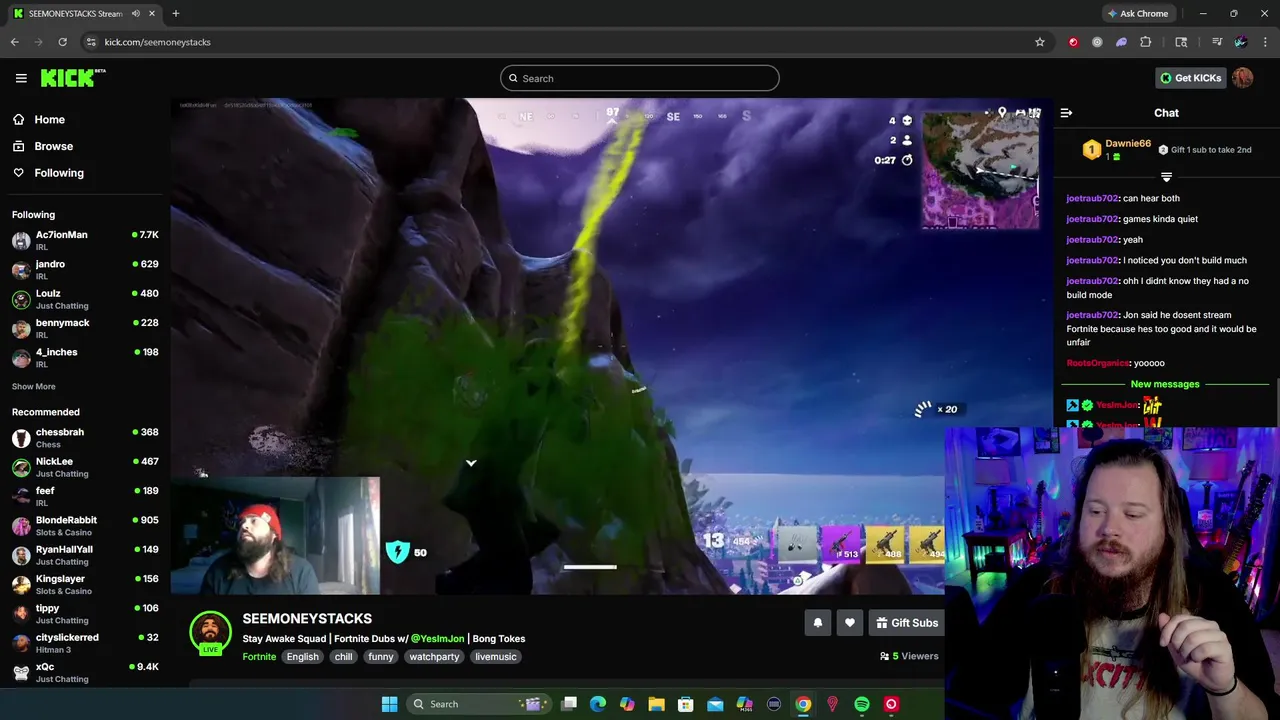Viewport: 1280px width, 720px height.
Task: Open the @YesImJon mention link
Action: point(437,639)
